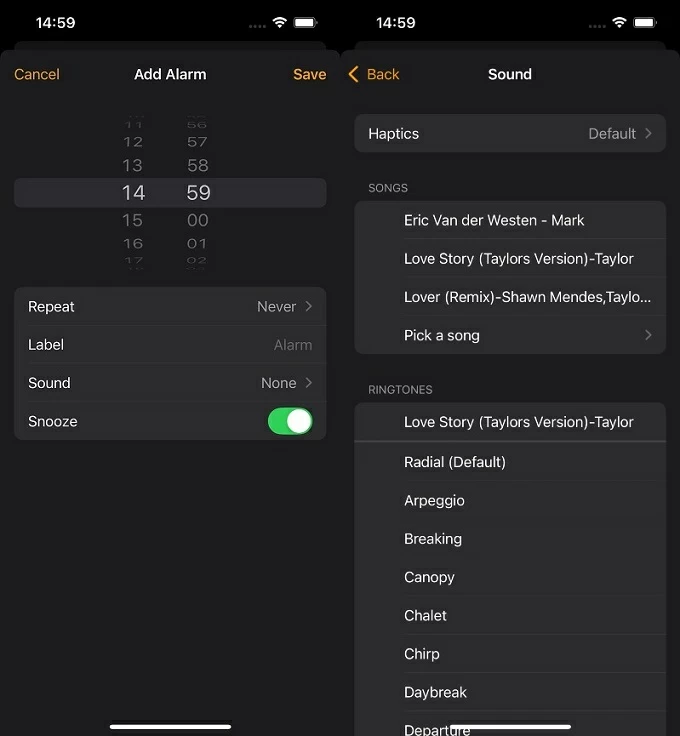Image resolution: width=680 pixels, height=736 pixels.
Task: Tap the right Wi-Fi status icon
Action: [x=619, y=22]
